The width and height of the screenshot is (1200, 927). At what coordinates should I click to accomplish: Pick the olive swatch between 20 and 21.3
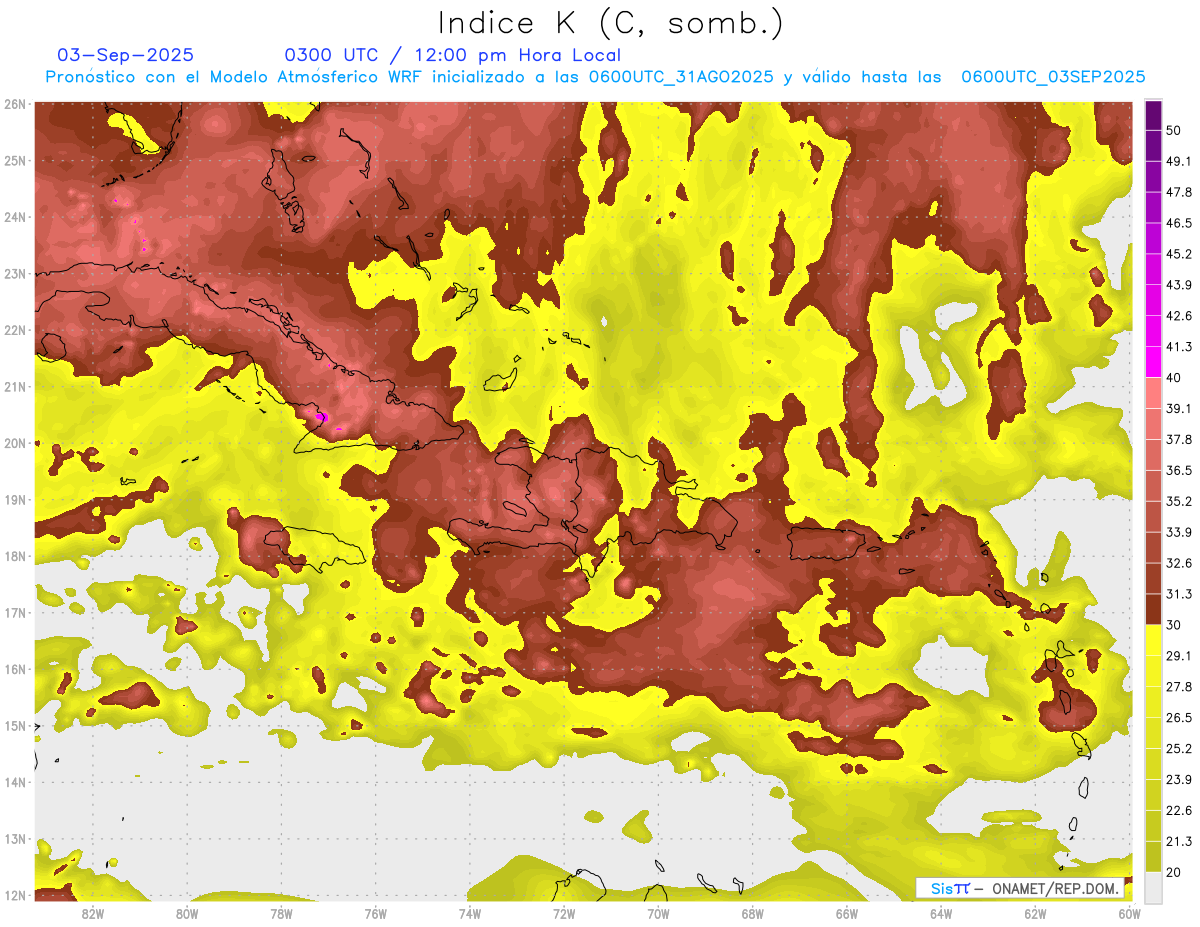pos(1153,856)
